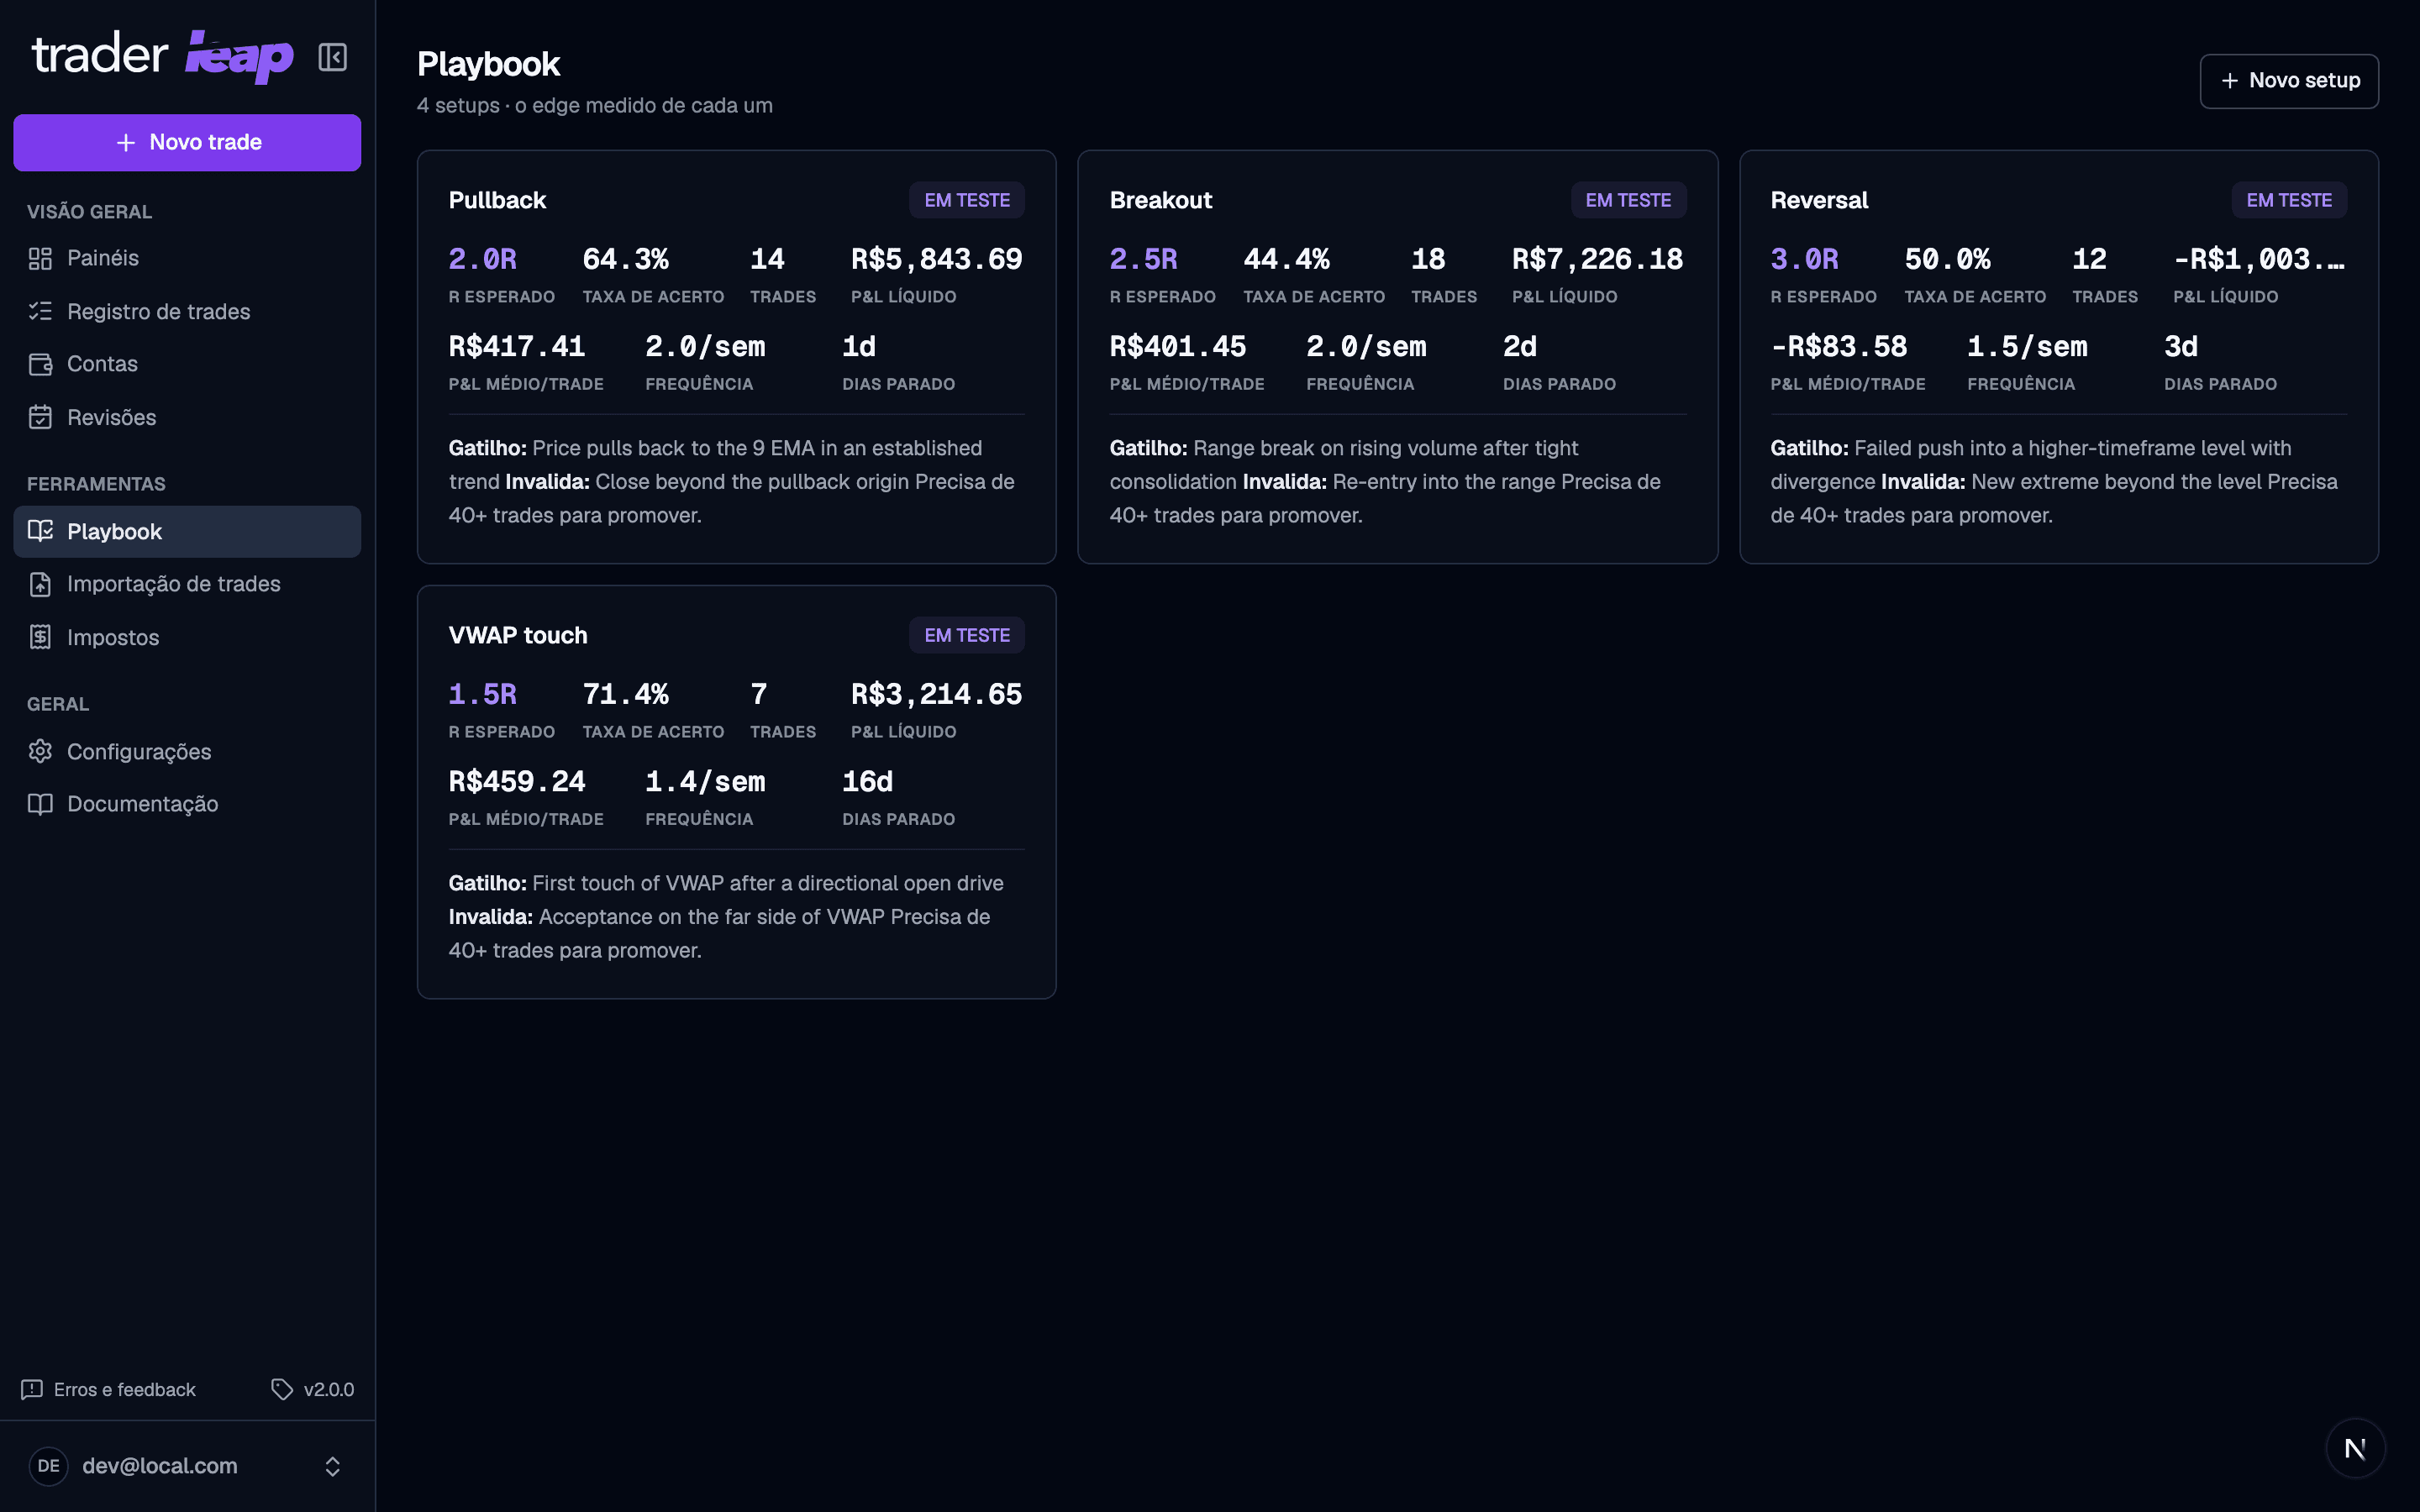Go to Registro de trades
2420x1512 pixels.
tap(187, 311)
